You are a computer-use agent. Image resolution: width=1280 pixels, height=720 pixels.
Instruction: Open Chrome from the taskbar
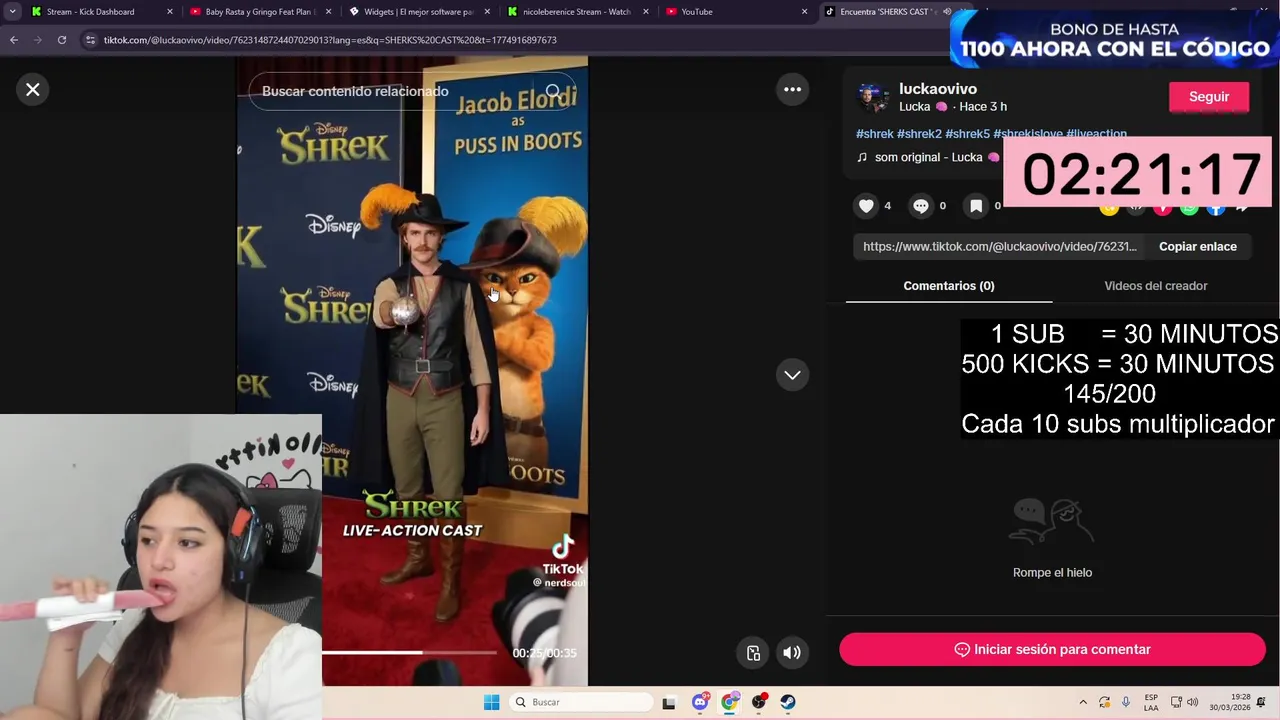730,702
